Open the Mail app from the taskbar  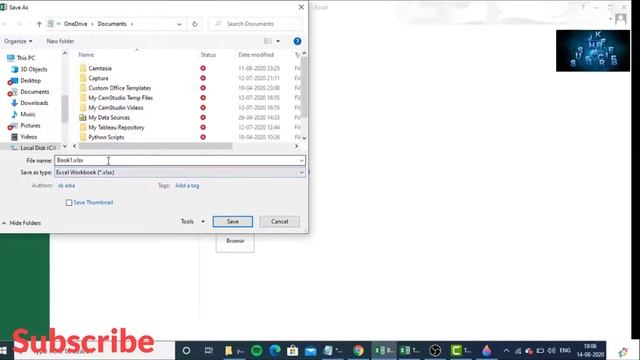coord(311,351)
